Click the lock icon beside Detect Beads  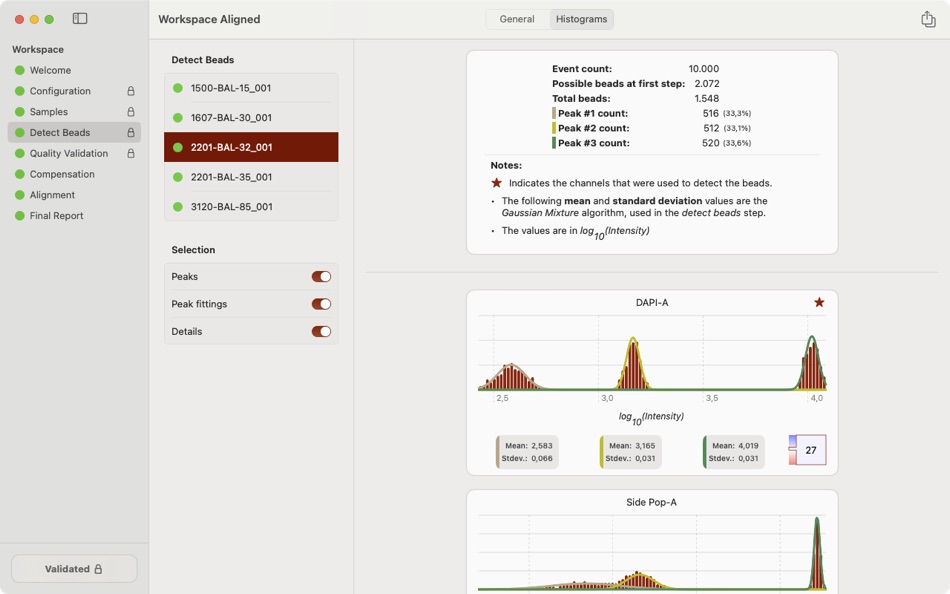coord(130,132)
